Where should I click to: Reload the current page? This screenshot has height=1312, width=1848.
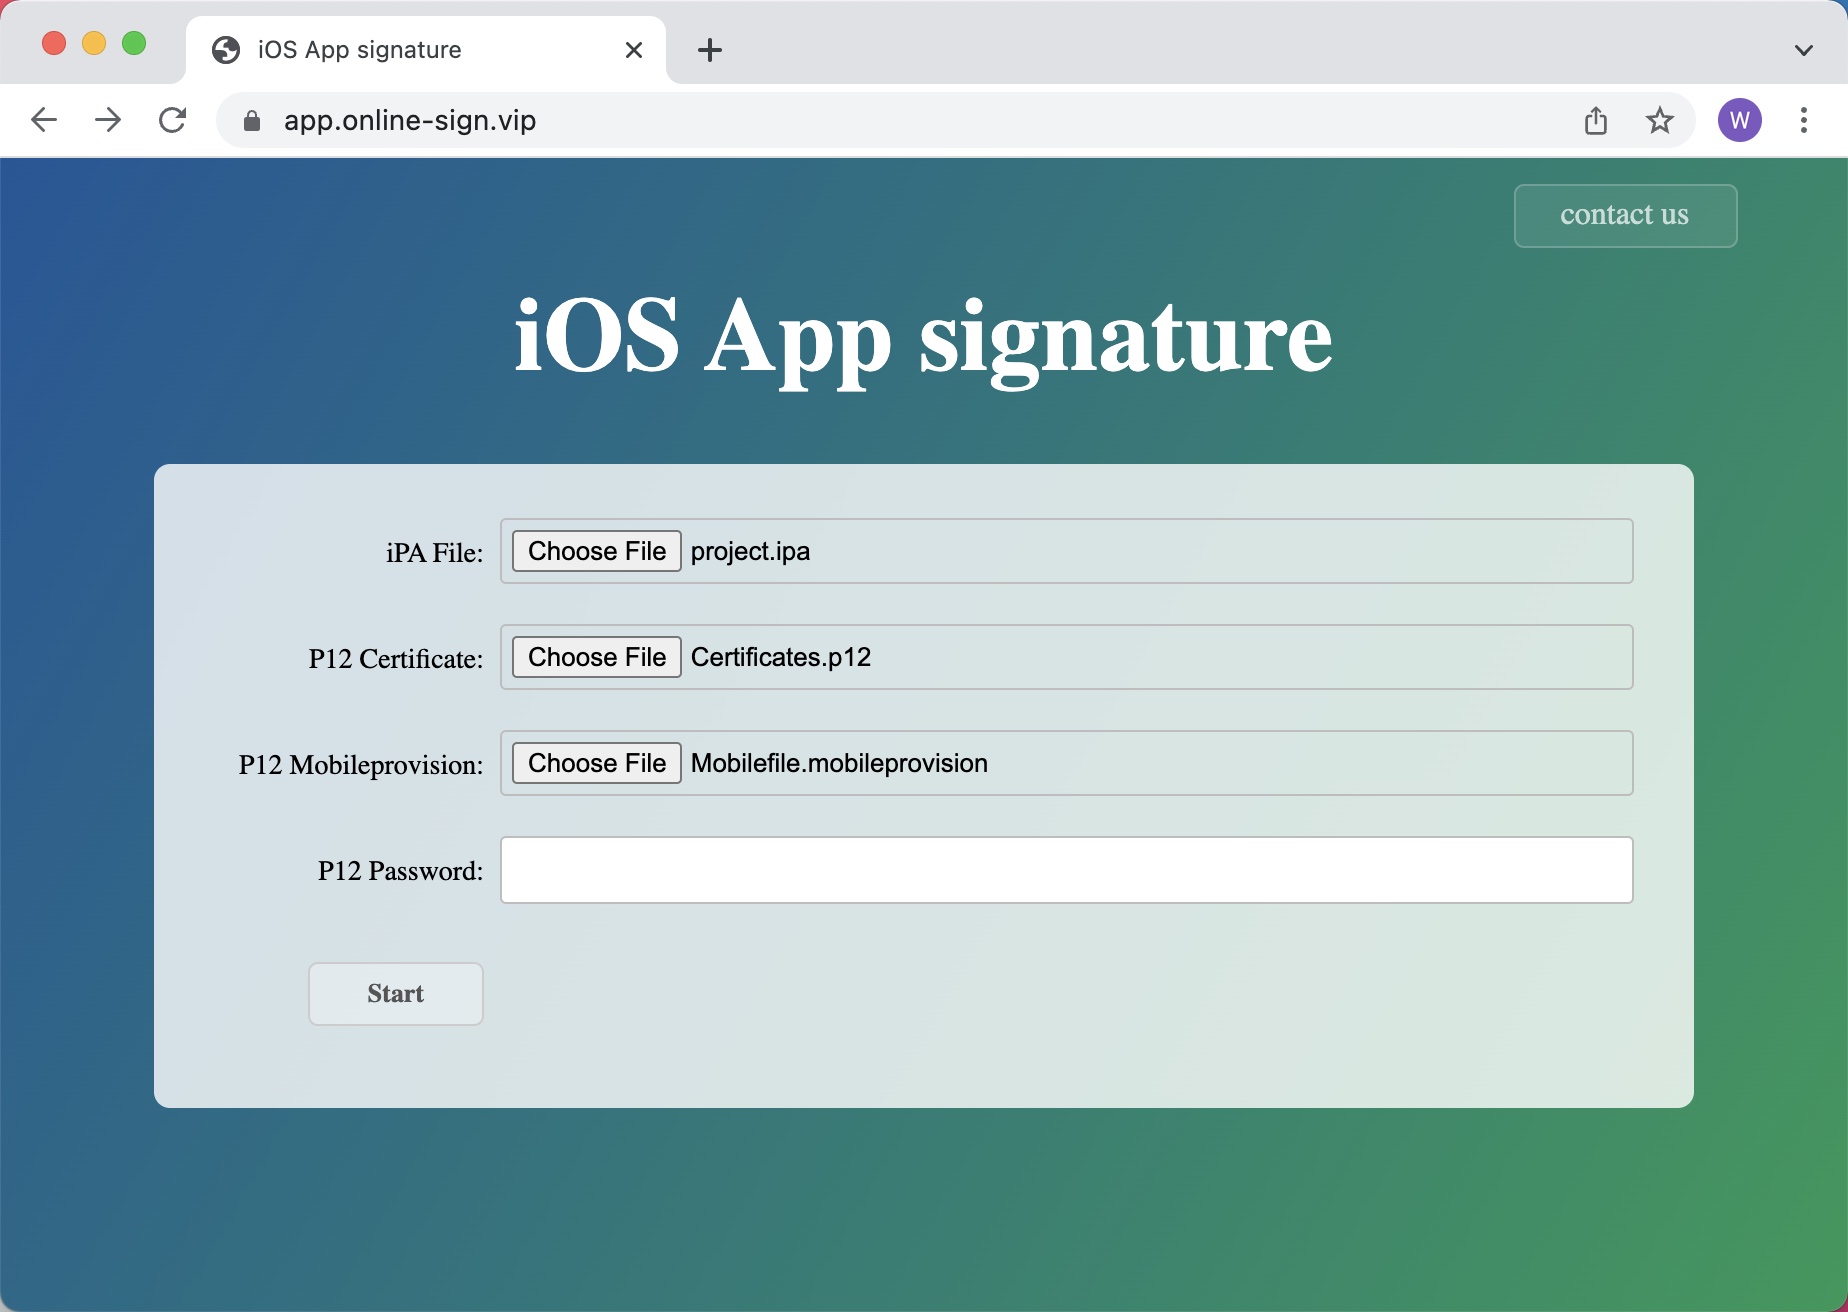(x=173, y=120)
